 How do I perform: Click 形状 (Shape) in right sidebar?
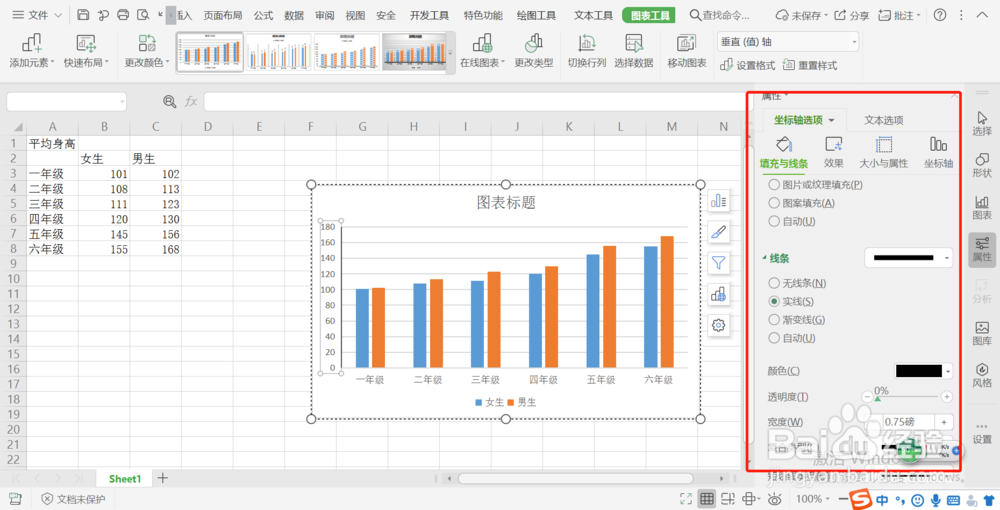982,165
